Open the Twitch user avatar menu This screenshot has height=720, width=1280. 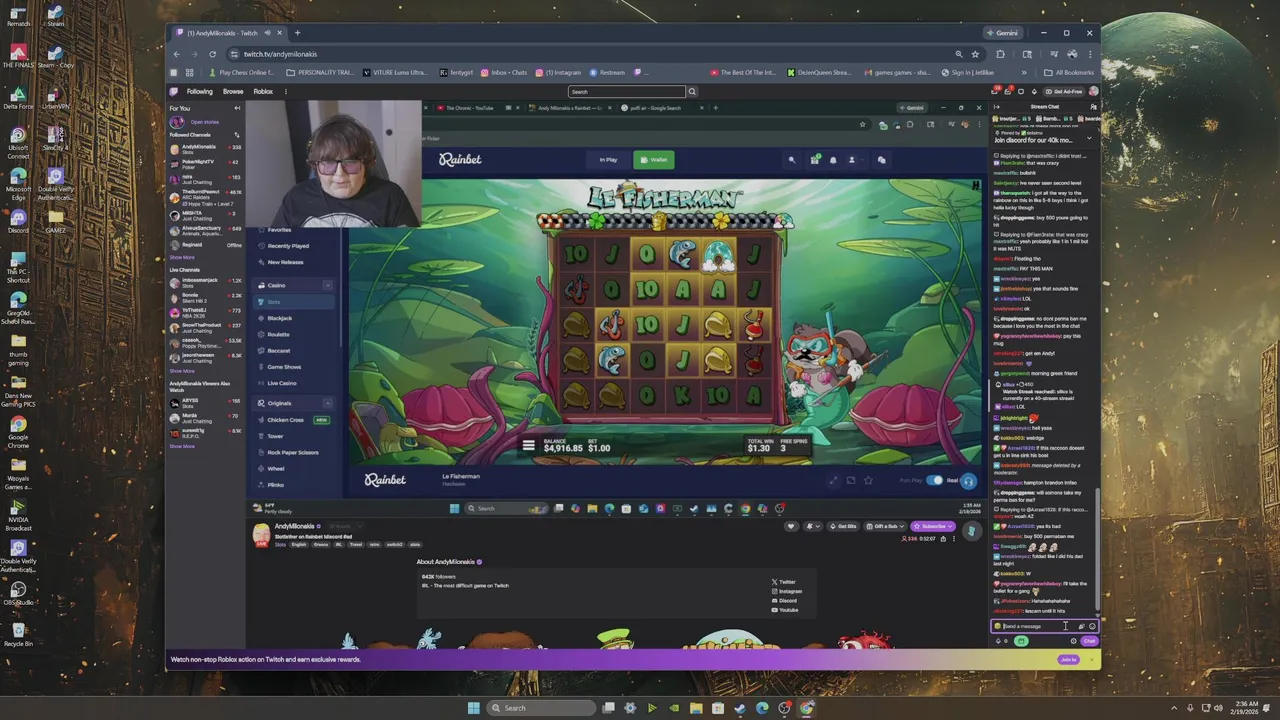coord(1093,91)
